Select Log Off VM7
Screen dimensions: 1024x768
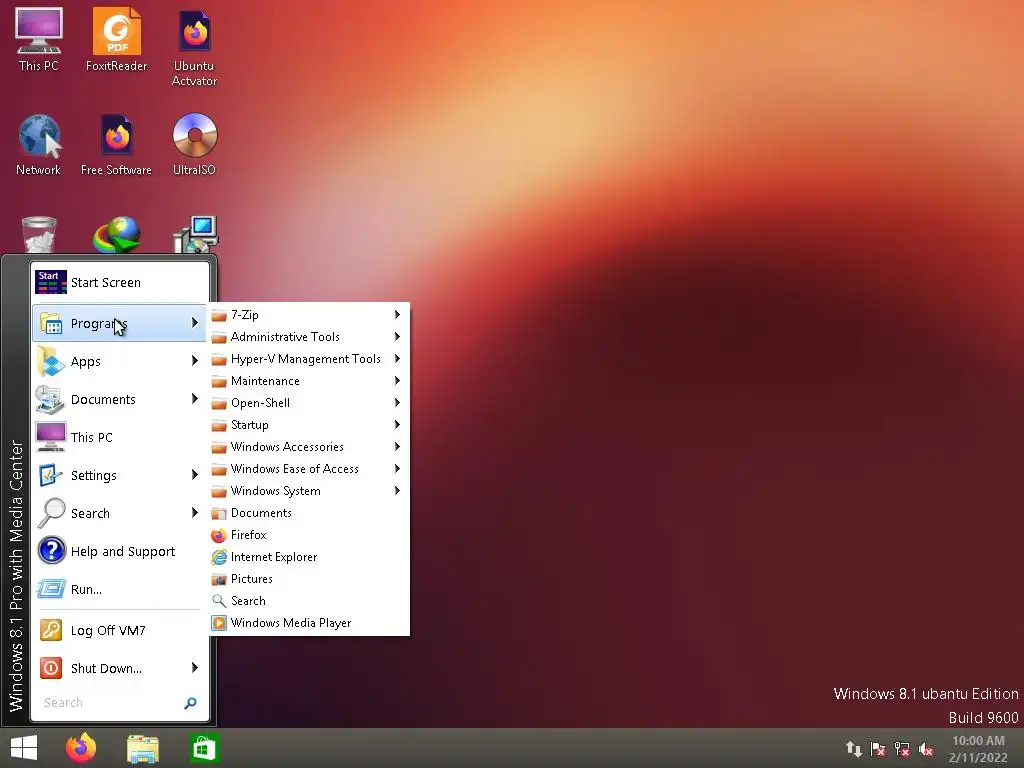[120, 631]
